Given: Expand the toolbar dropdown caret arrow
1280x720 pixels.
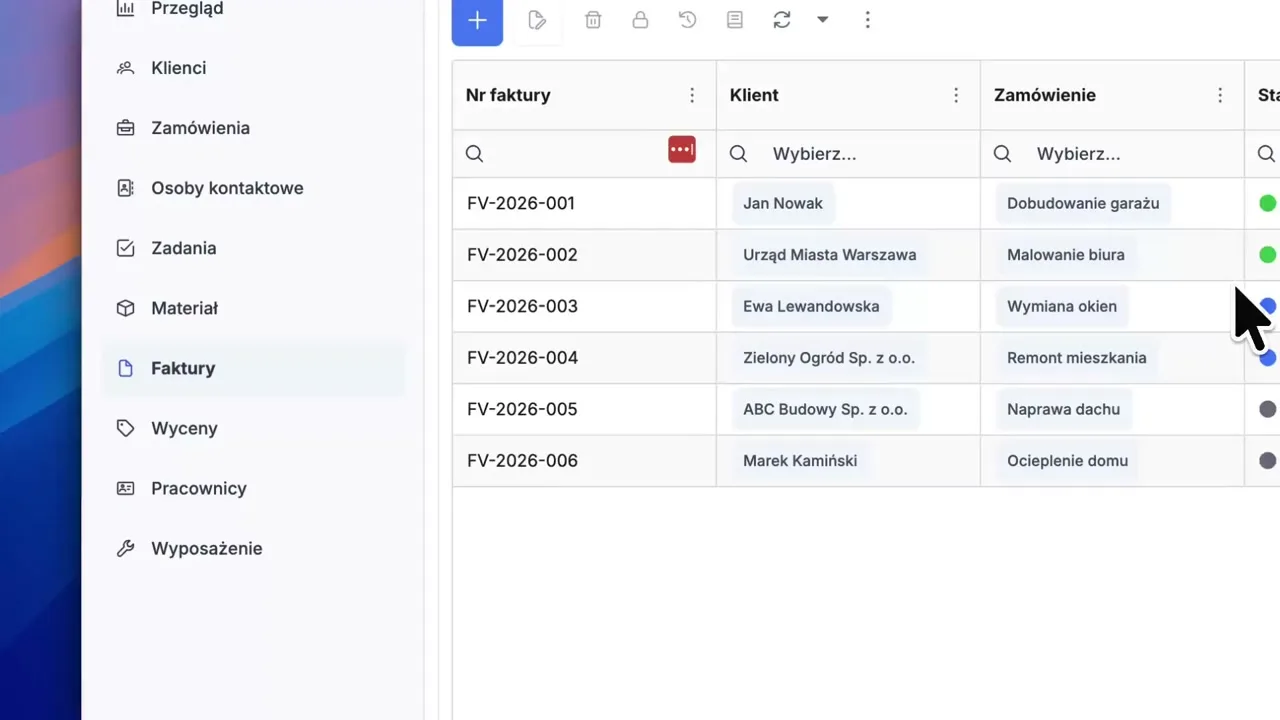Looking at the screenshot, I should pos(822,20).
